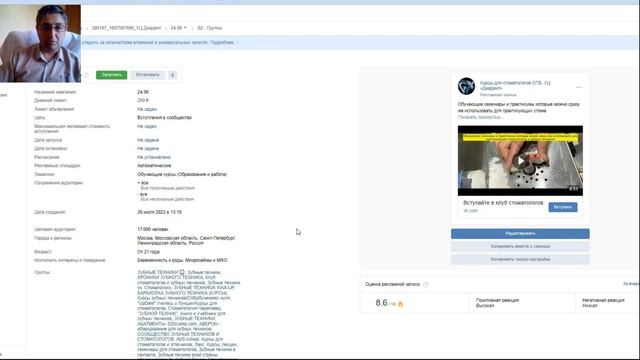
Task: Click 'Копировать только настройки' button
Action: pyautogui.click(x=520, y=260)
